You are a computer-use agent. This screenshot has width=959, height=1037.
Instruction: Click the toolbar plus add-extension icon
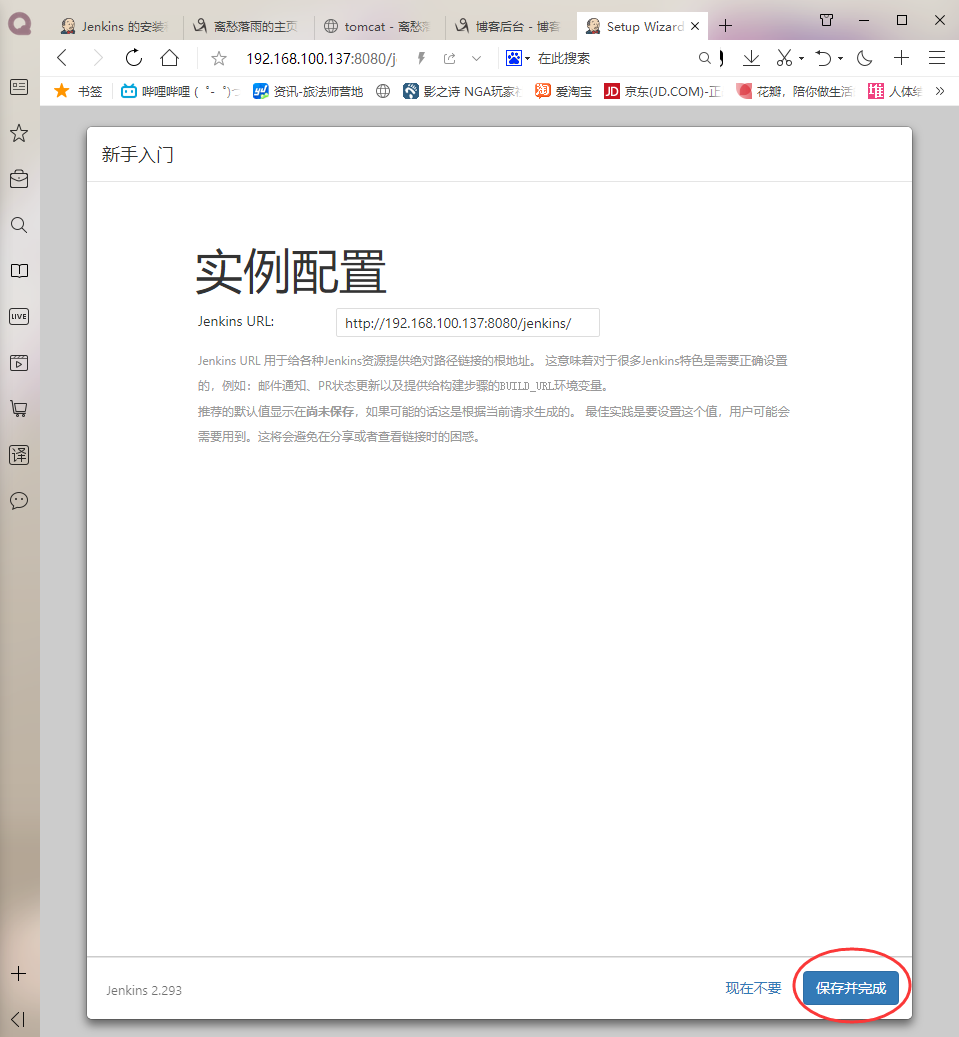901,58
